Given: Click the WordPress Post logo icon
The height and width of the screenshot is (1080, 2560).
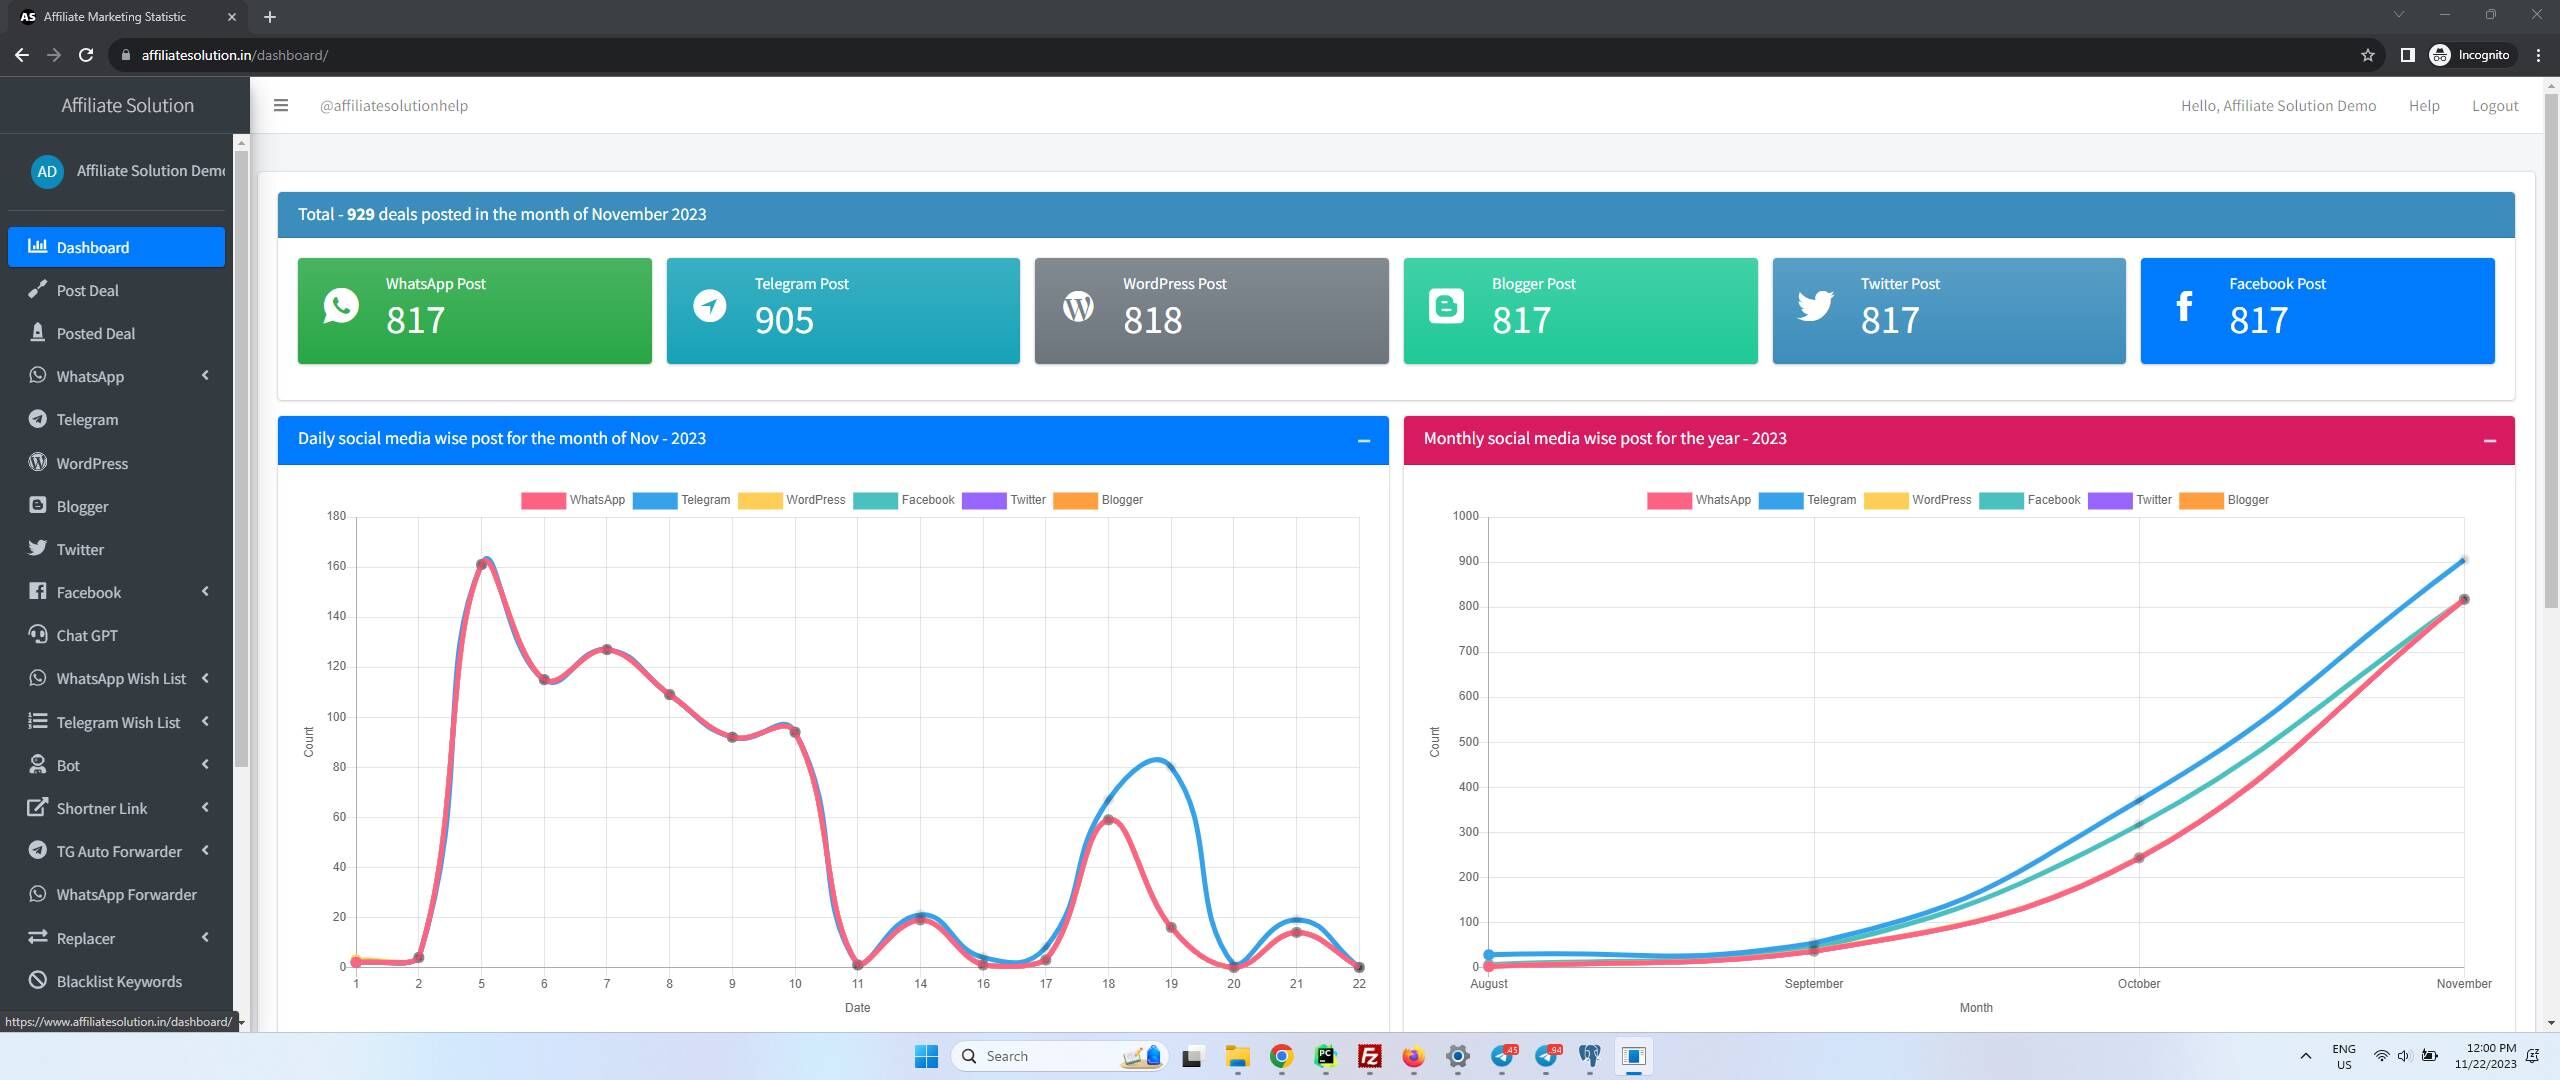Looking at the screenshot, I should [1078, 306].
